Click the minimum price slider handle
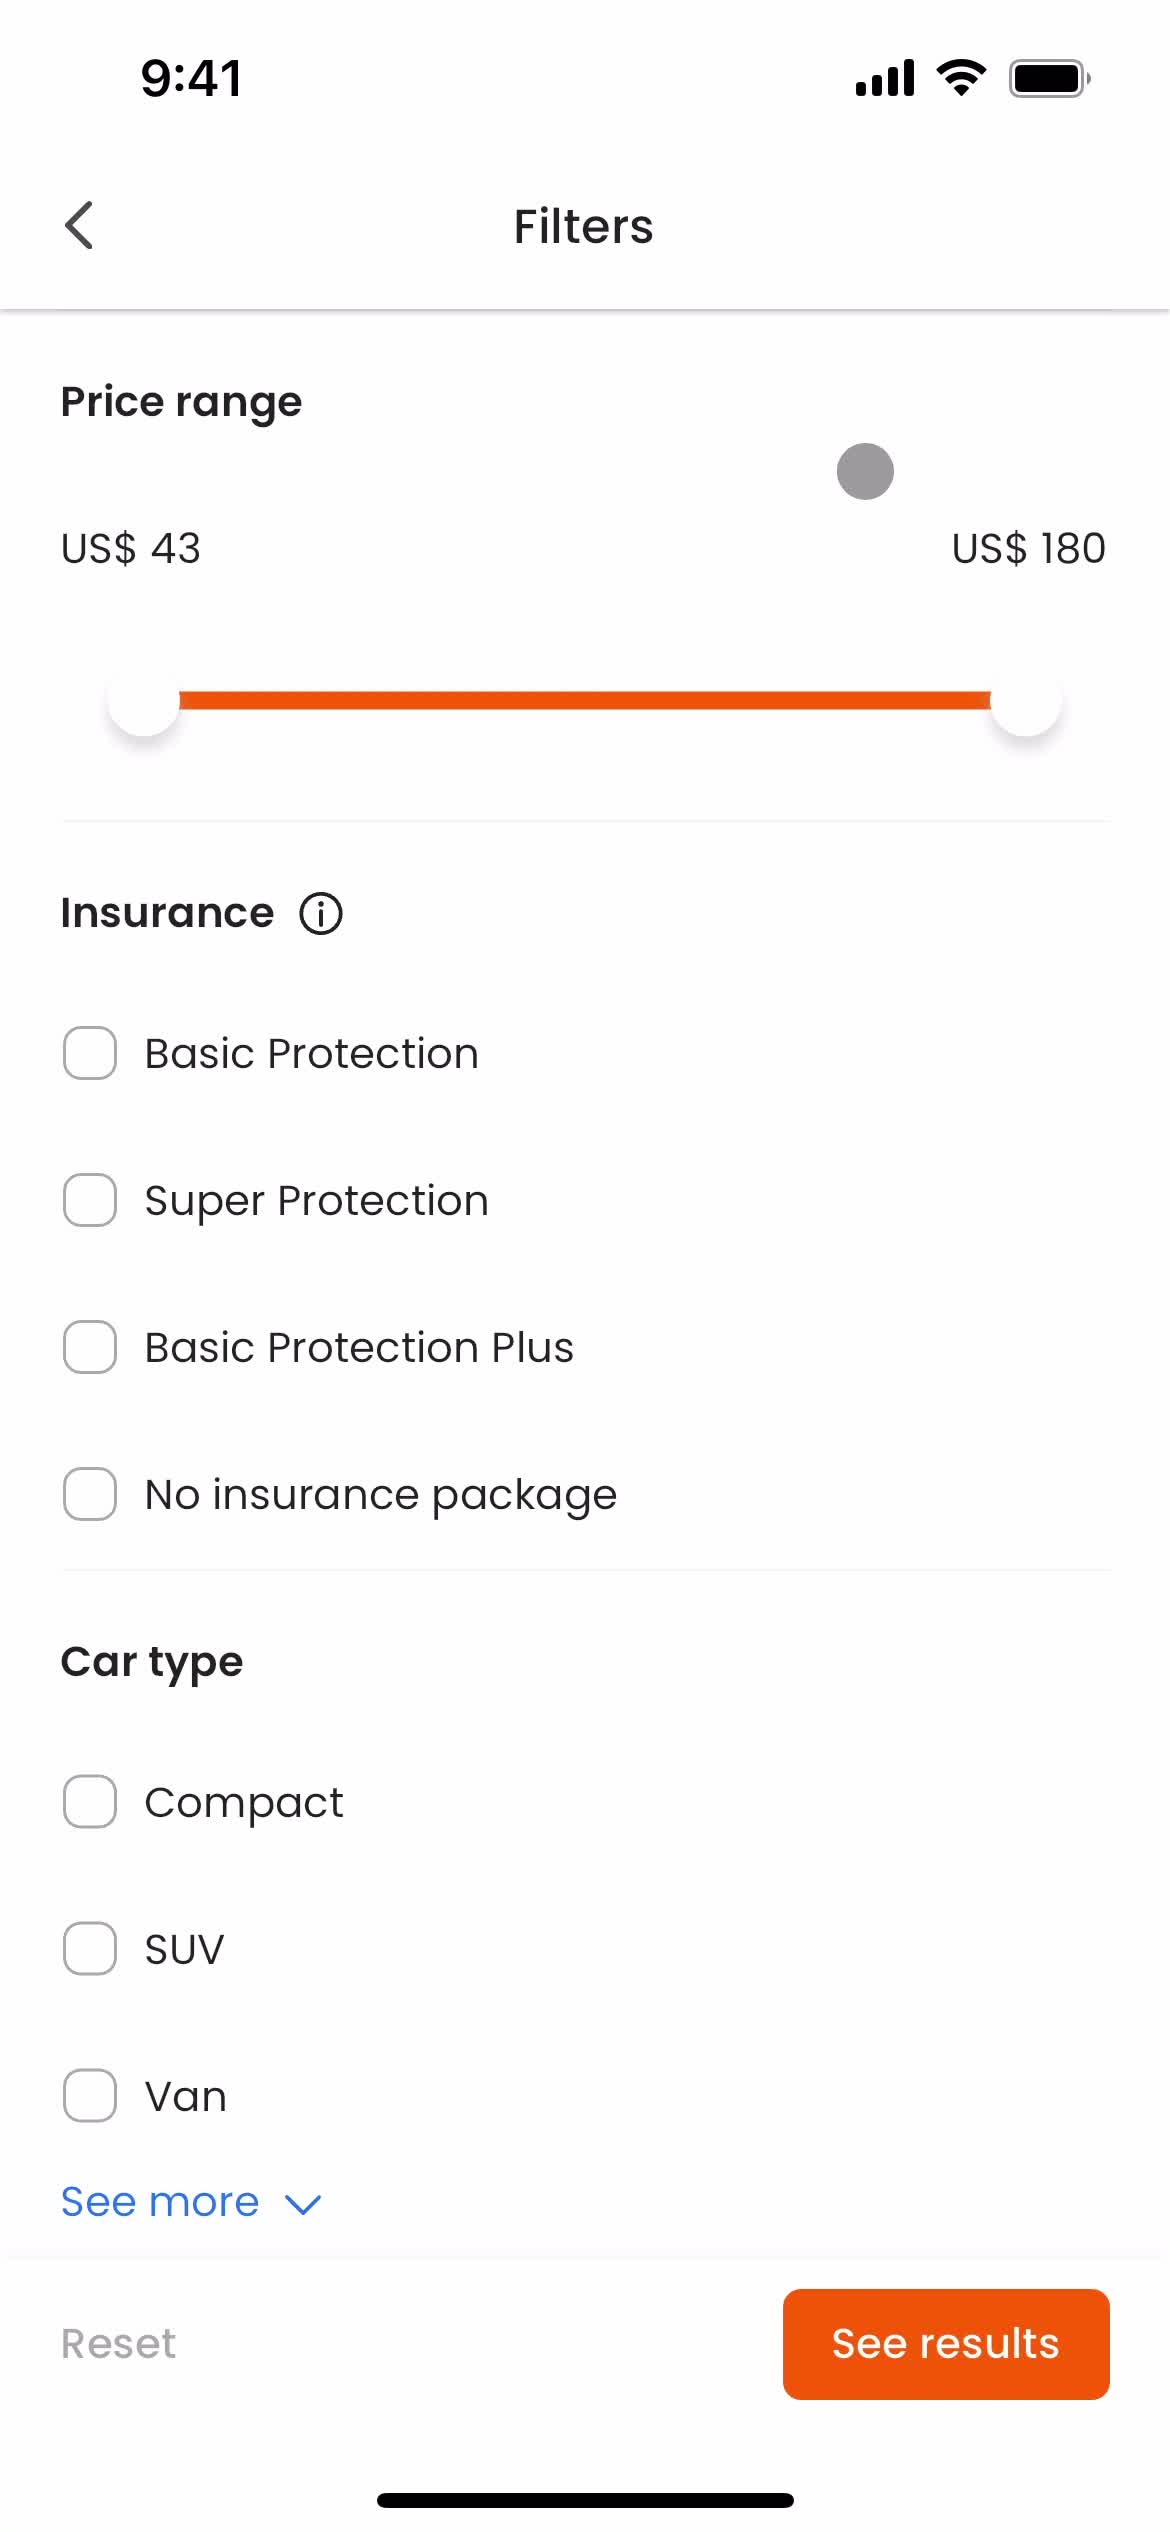The image size is (1170, 2532). coord(144,700)
